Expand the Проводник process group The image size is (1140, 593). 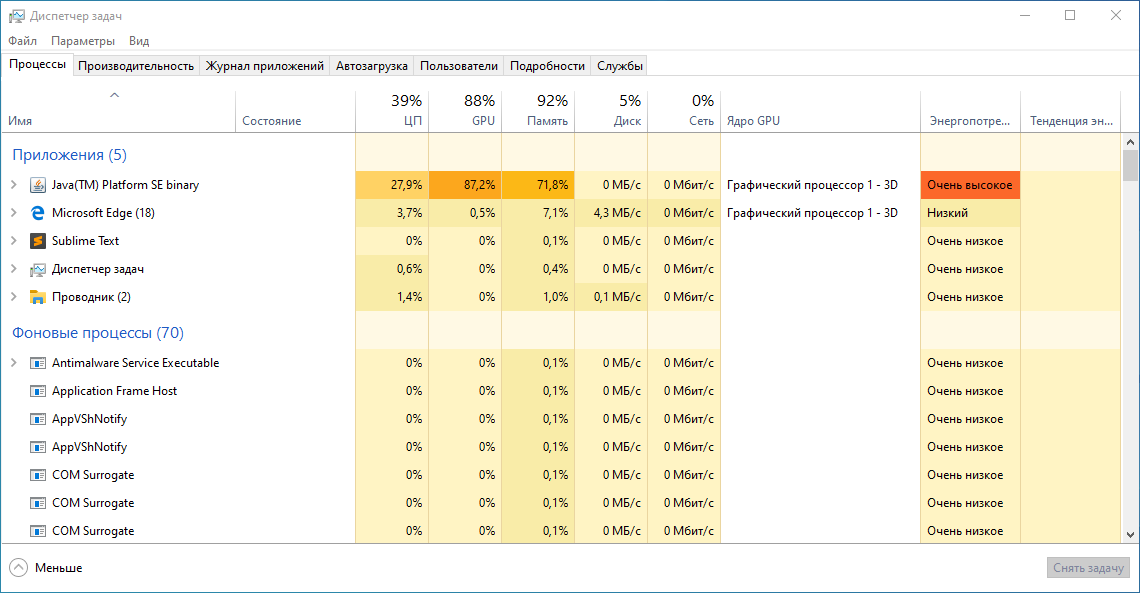point(14,297)
